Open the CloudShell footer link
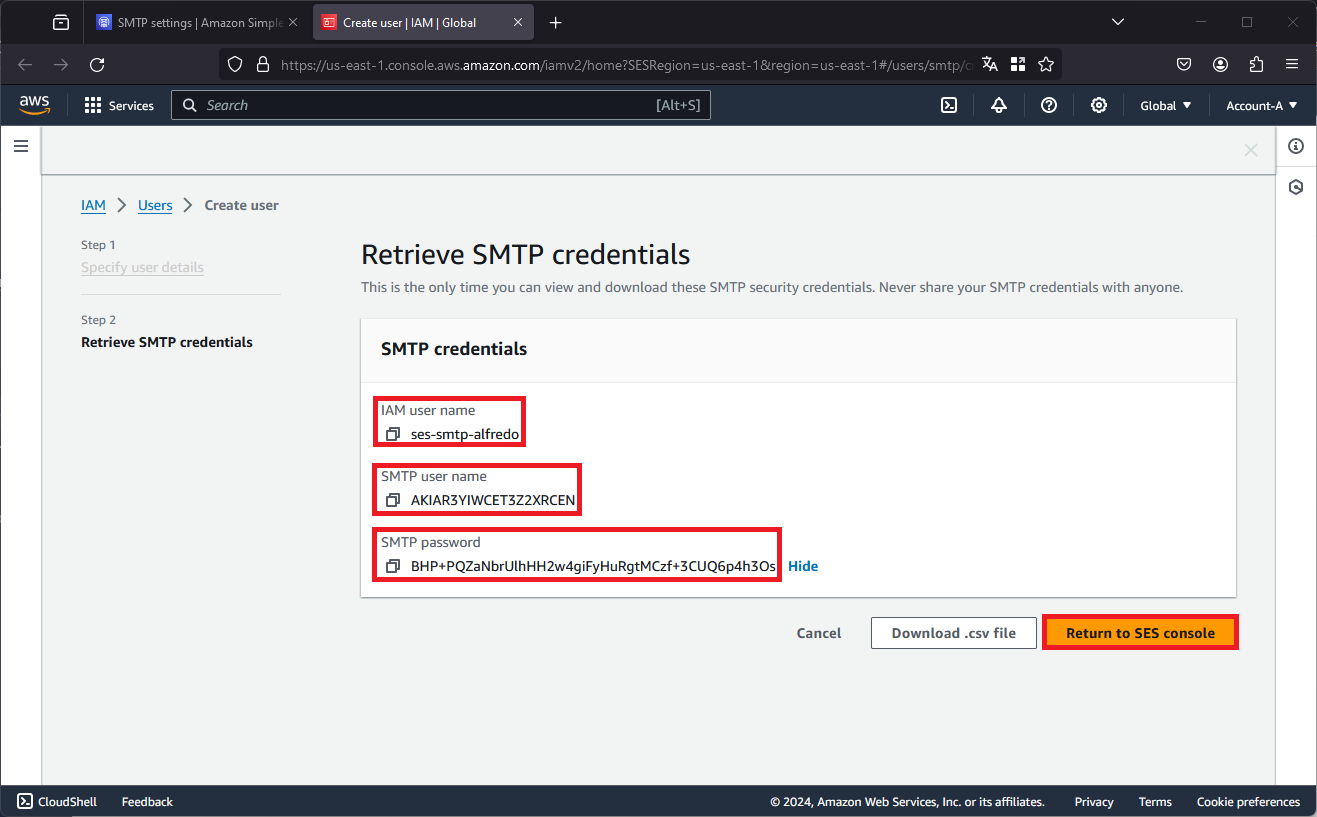1317x817 pixels. click(x=57, y=802)
